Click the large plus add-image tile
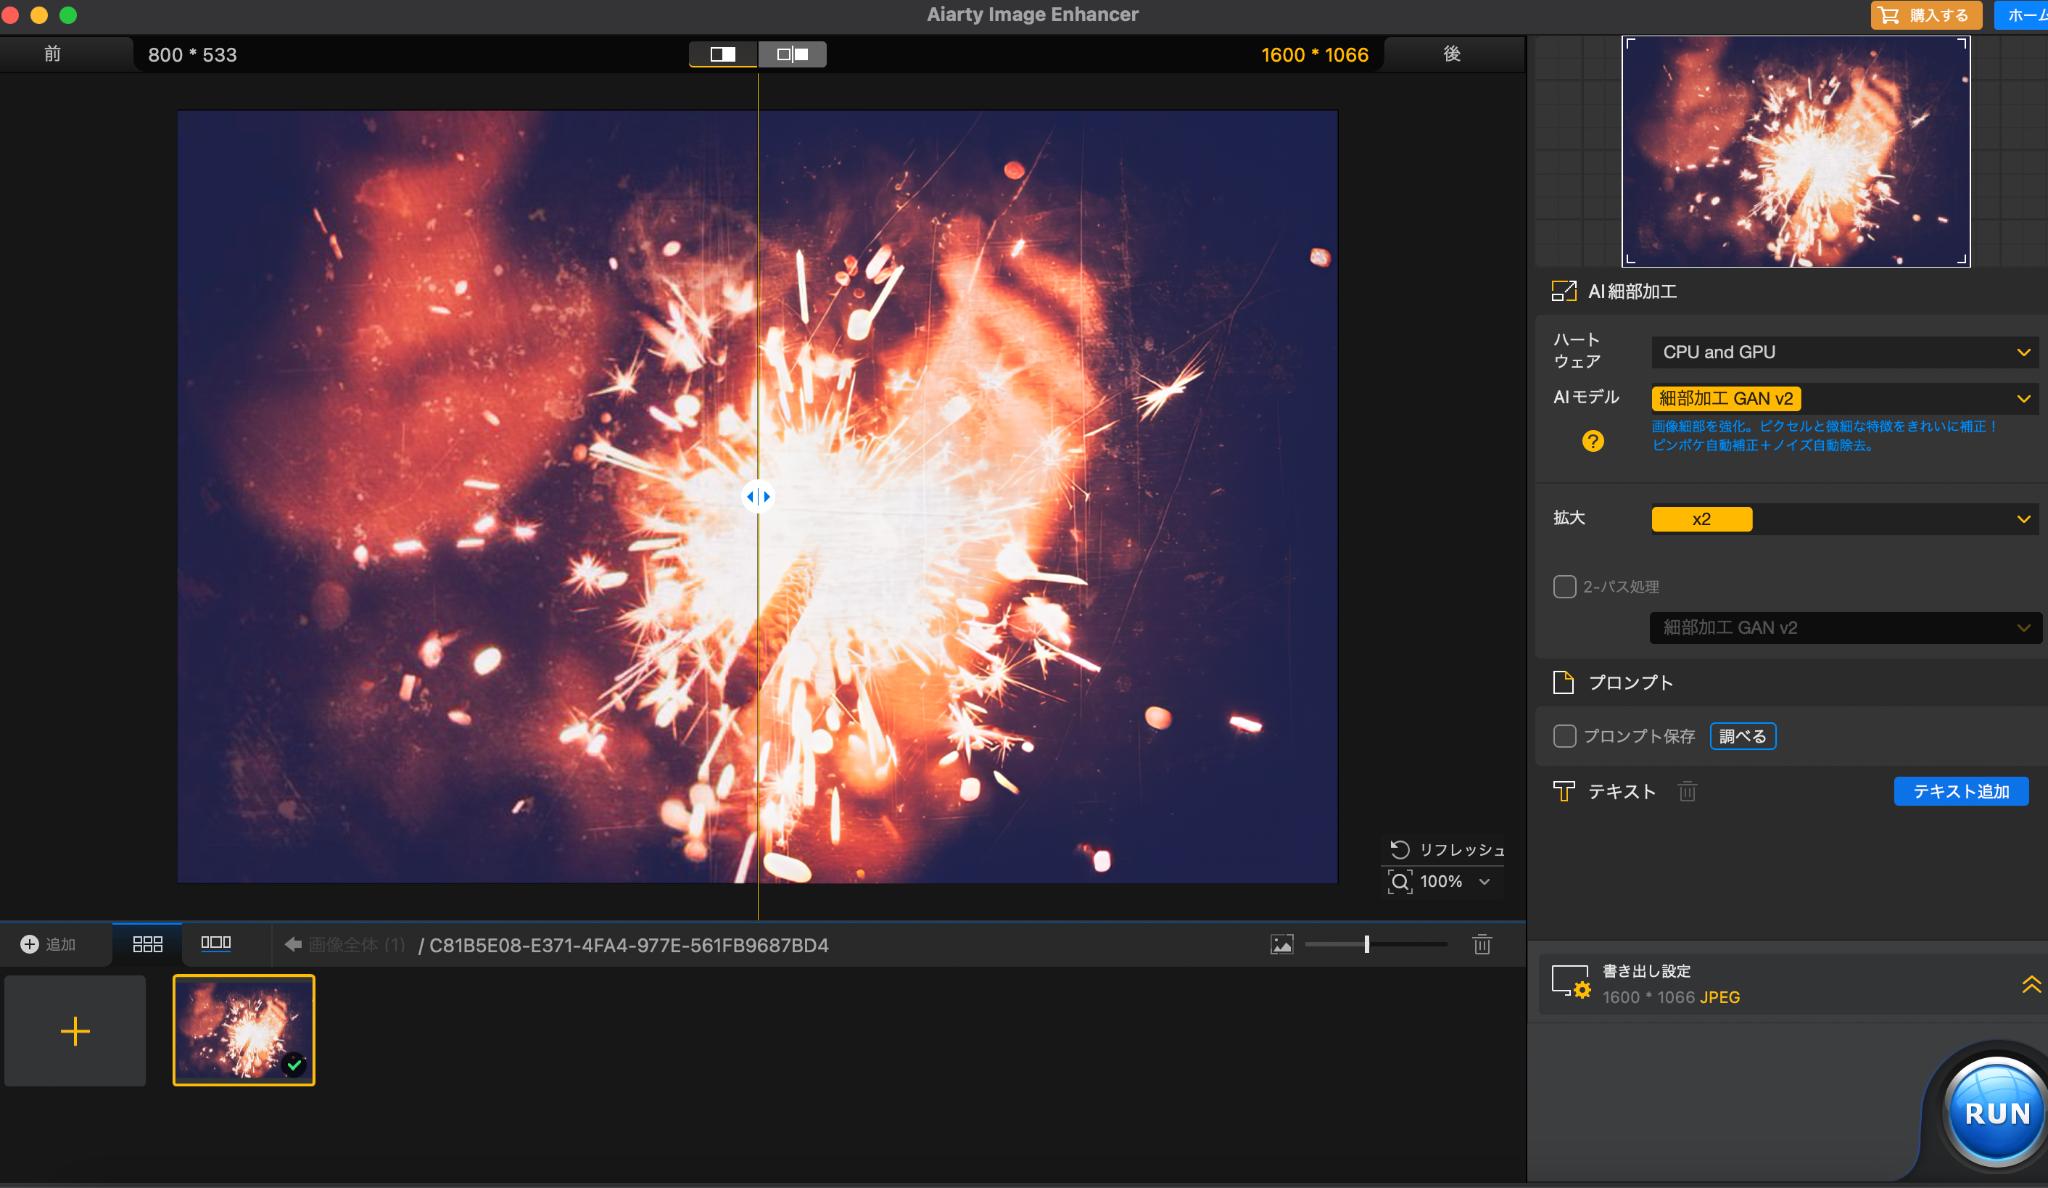Screen dimensions: 2048x1188 pos(75,1031)
